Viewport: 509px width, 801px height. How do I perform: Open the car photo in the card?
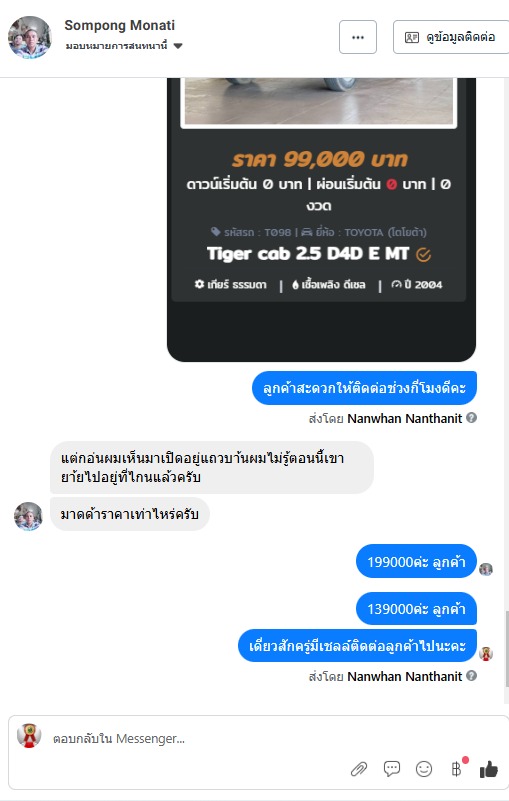[318, 101]
